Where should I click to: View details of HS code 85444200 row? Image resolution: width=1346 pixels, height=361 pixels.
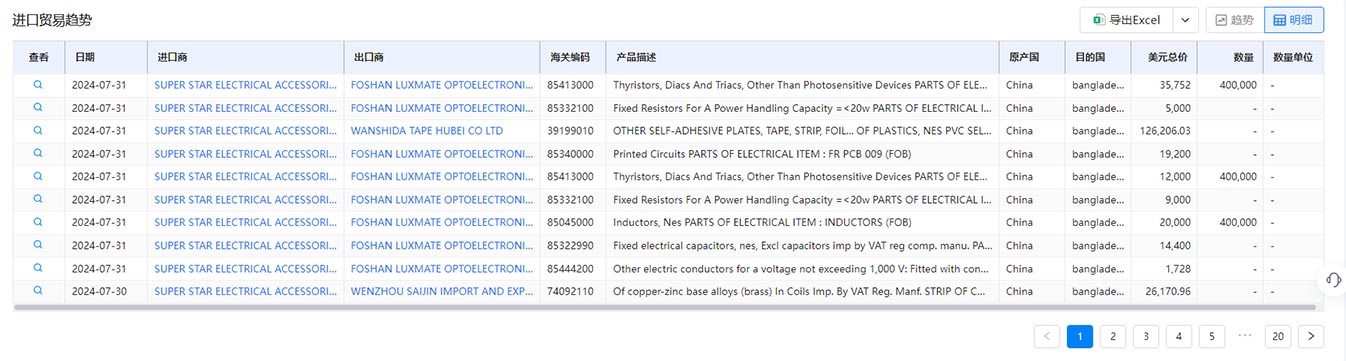[x=38, y=269]
